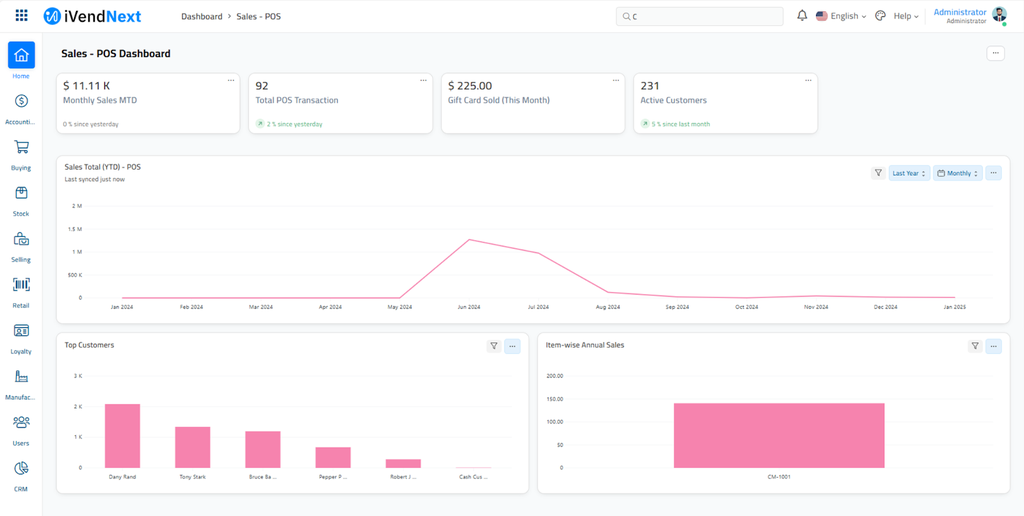Open the Loyalty module icon
The width and height of the screenshot is (1024, 516).
click(21, 331)
